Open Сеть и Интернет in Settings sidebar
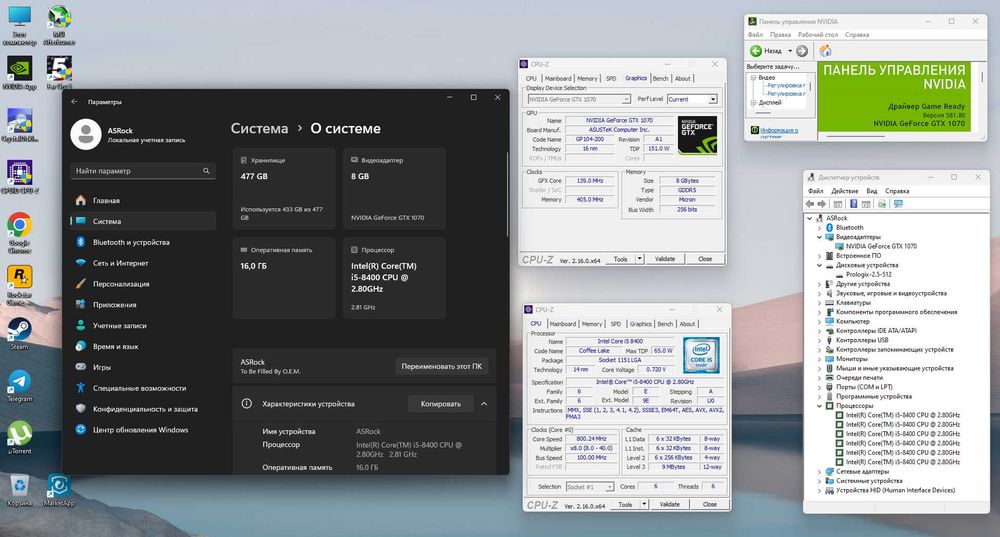1000x537 pixels. (143, 263)
